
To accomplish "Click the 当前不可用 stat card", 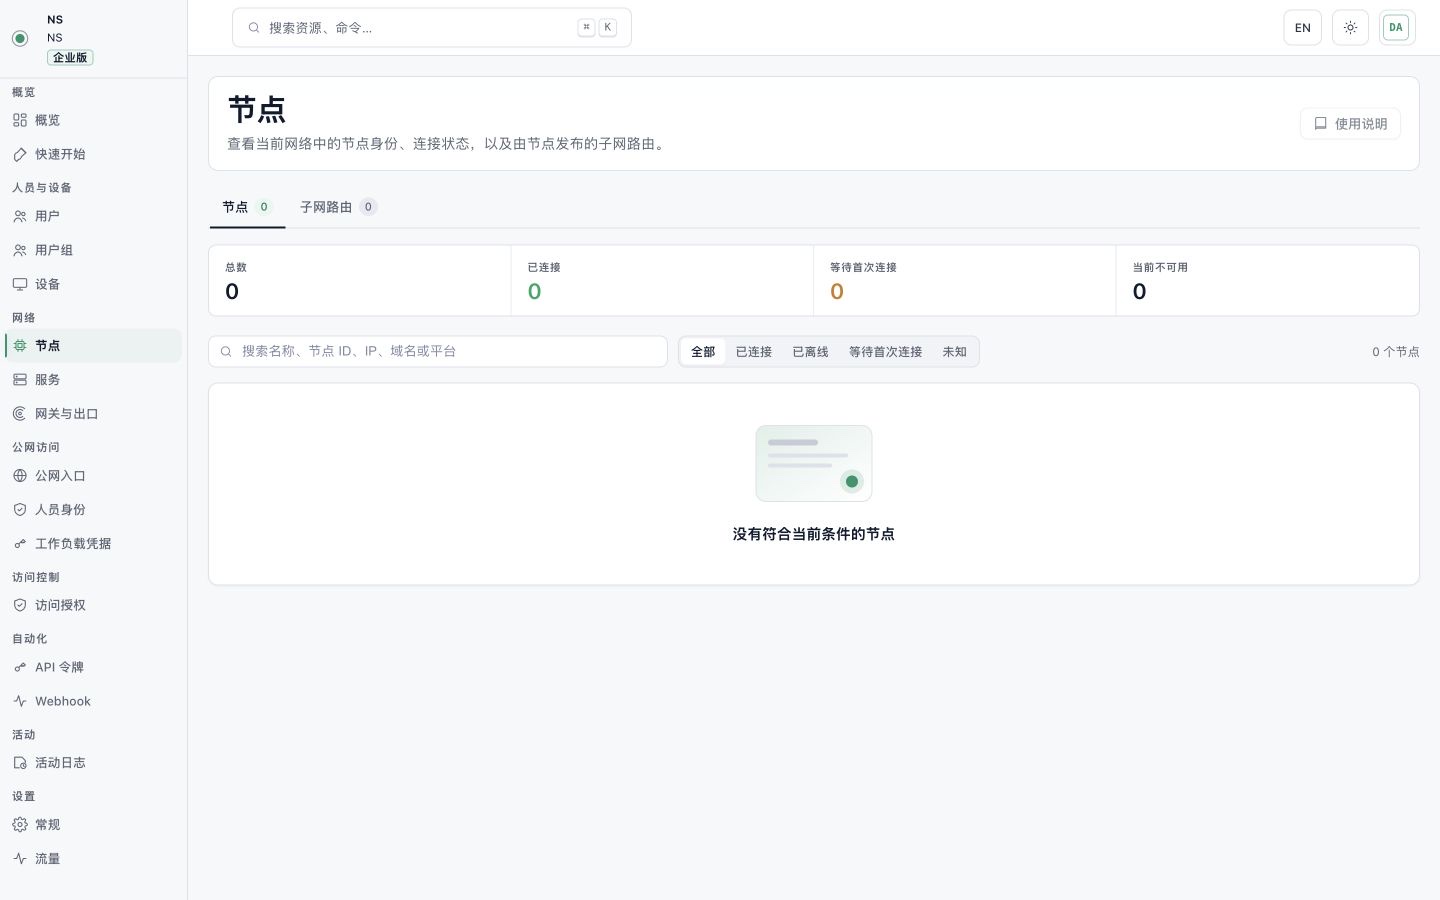I will pyautogui.click(x=1267, y=281).
